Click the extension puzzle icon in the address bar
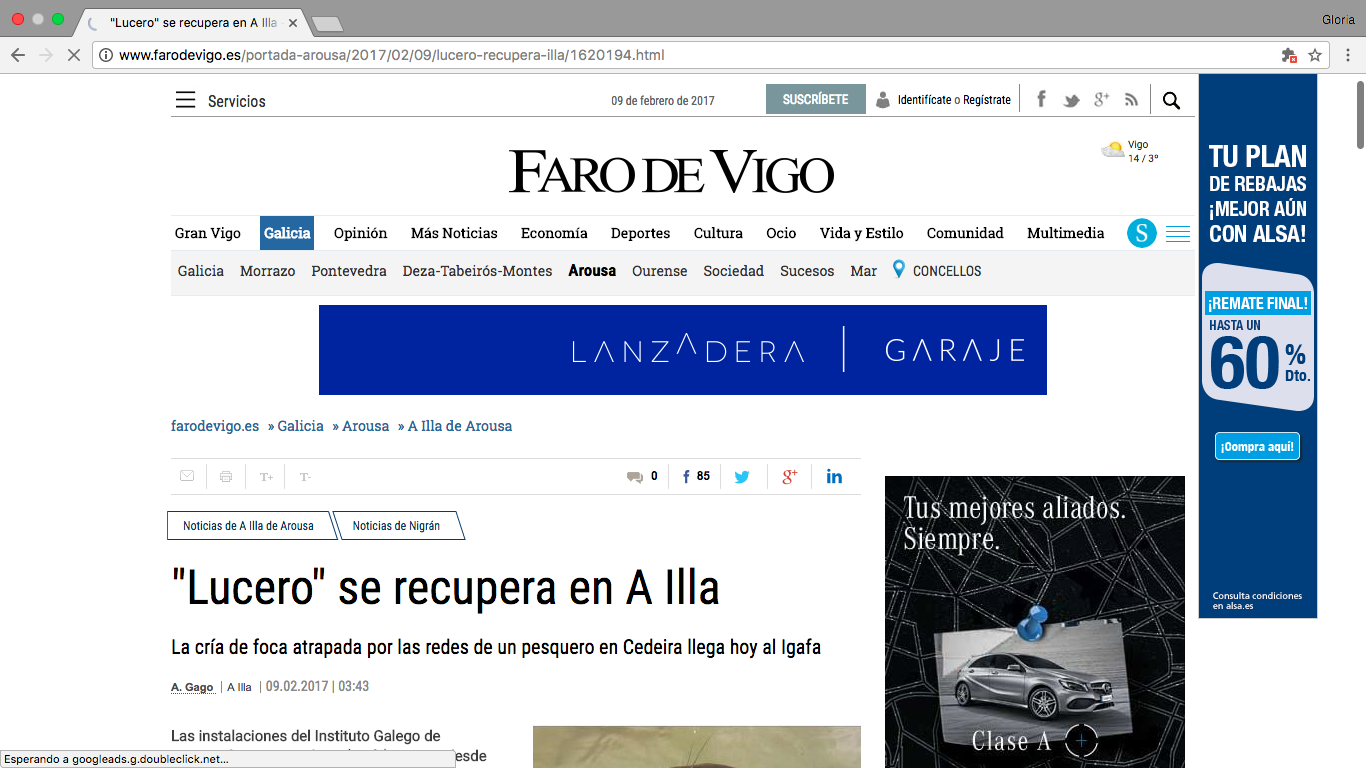1366x768 pixels. (x=1289, y=56)
